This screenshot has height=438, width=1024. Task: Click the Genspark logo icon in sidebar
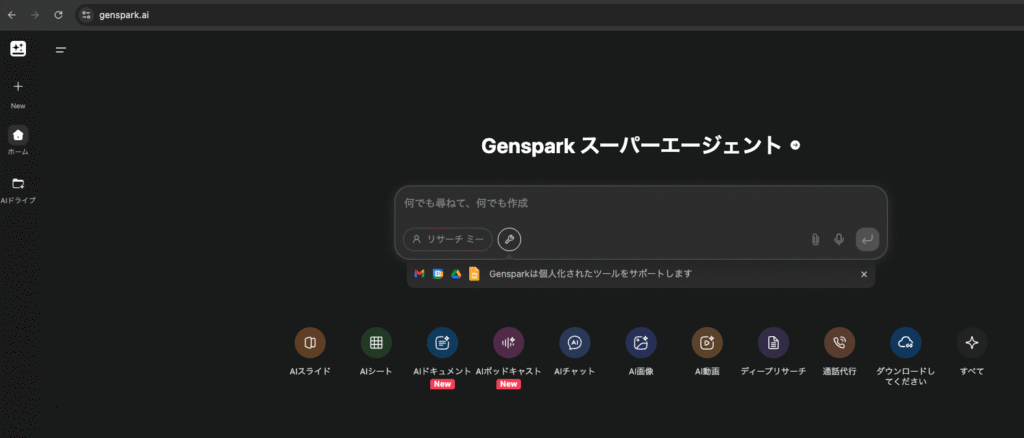pyautogui.click(x=18, y=49)
